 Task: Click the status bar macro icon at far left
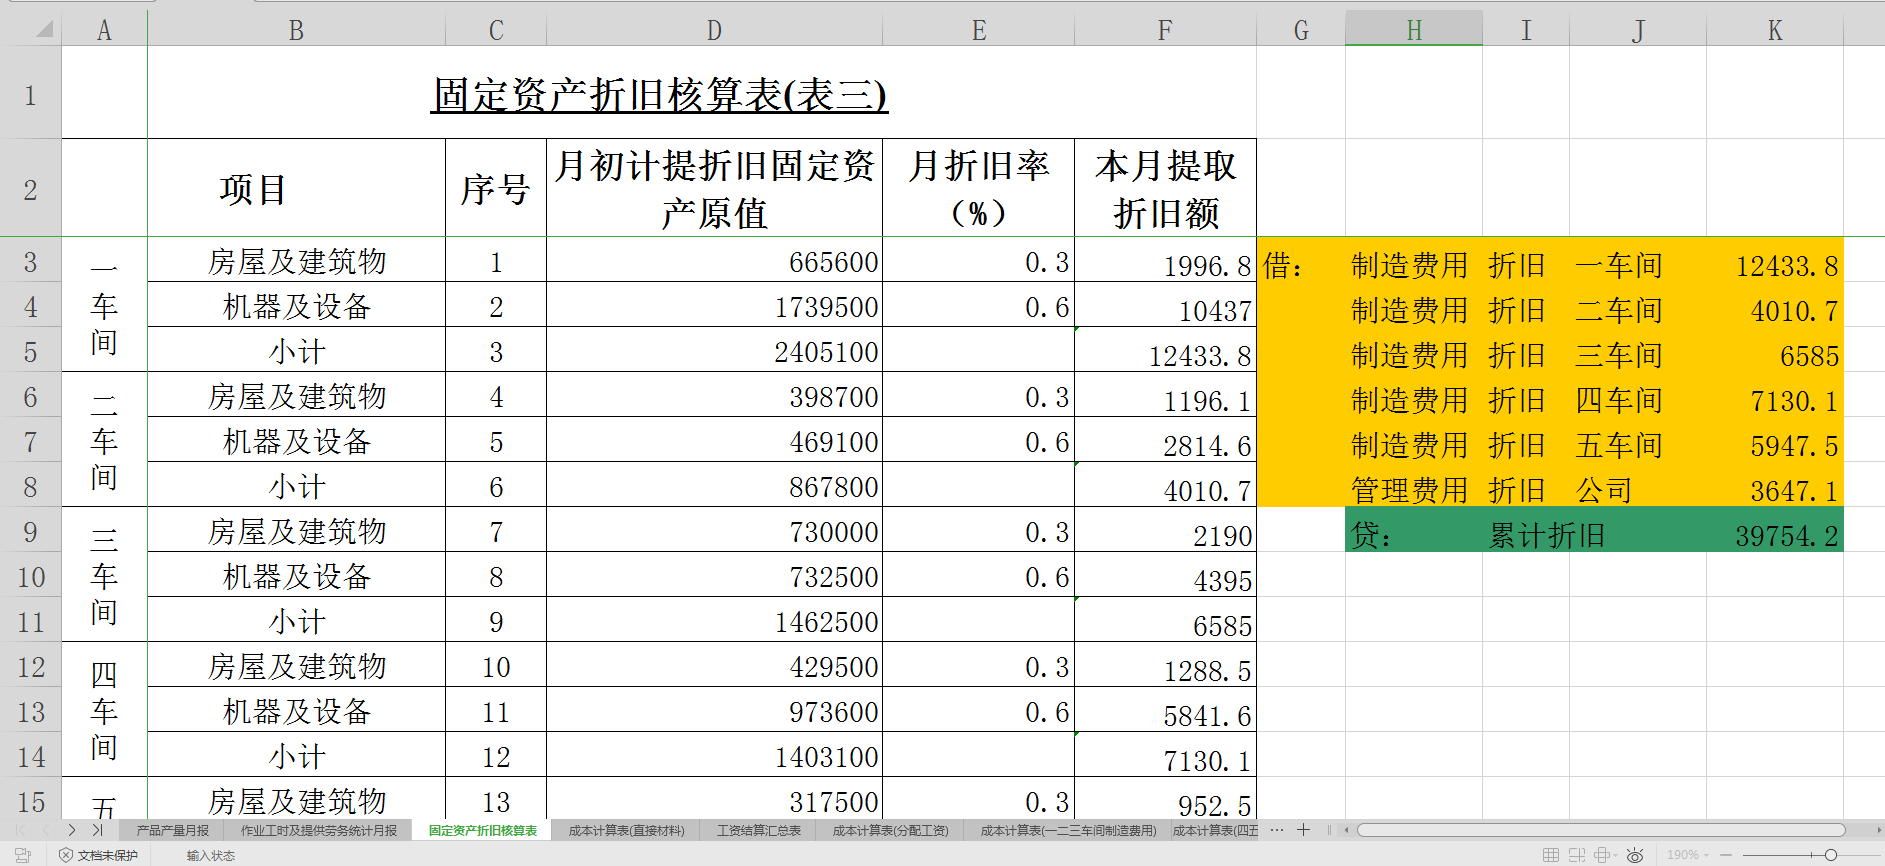22,855
